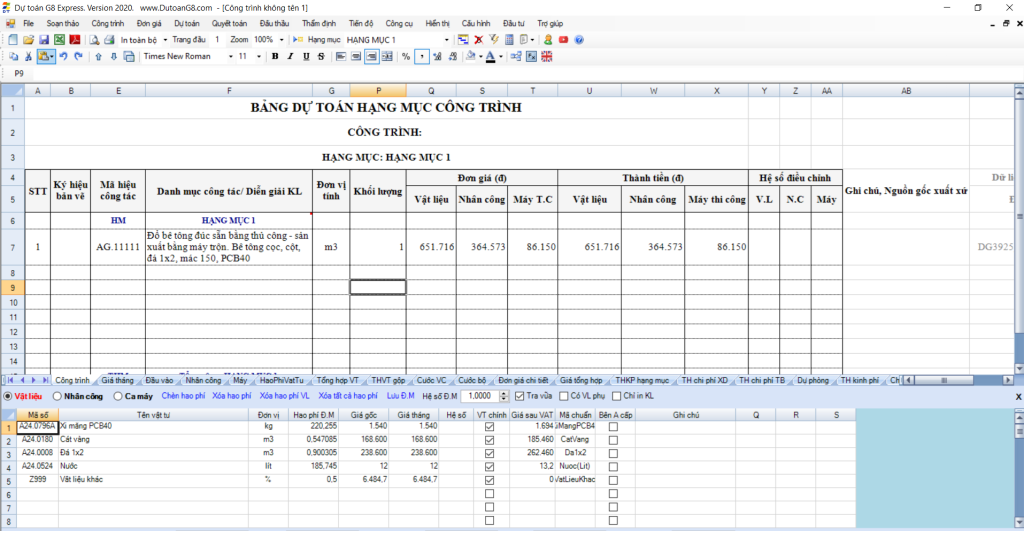Click the UK flag language icon
Image resolution: width=1024 pixels, height=535 pixels.
pos(546,57)
